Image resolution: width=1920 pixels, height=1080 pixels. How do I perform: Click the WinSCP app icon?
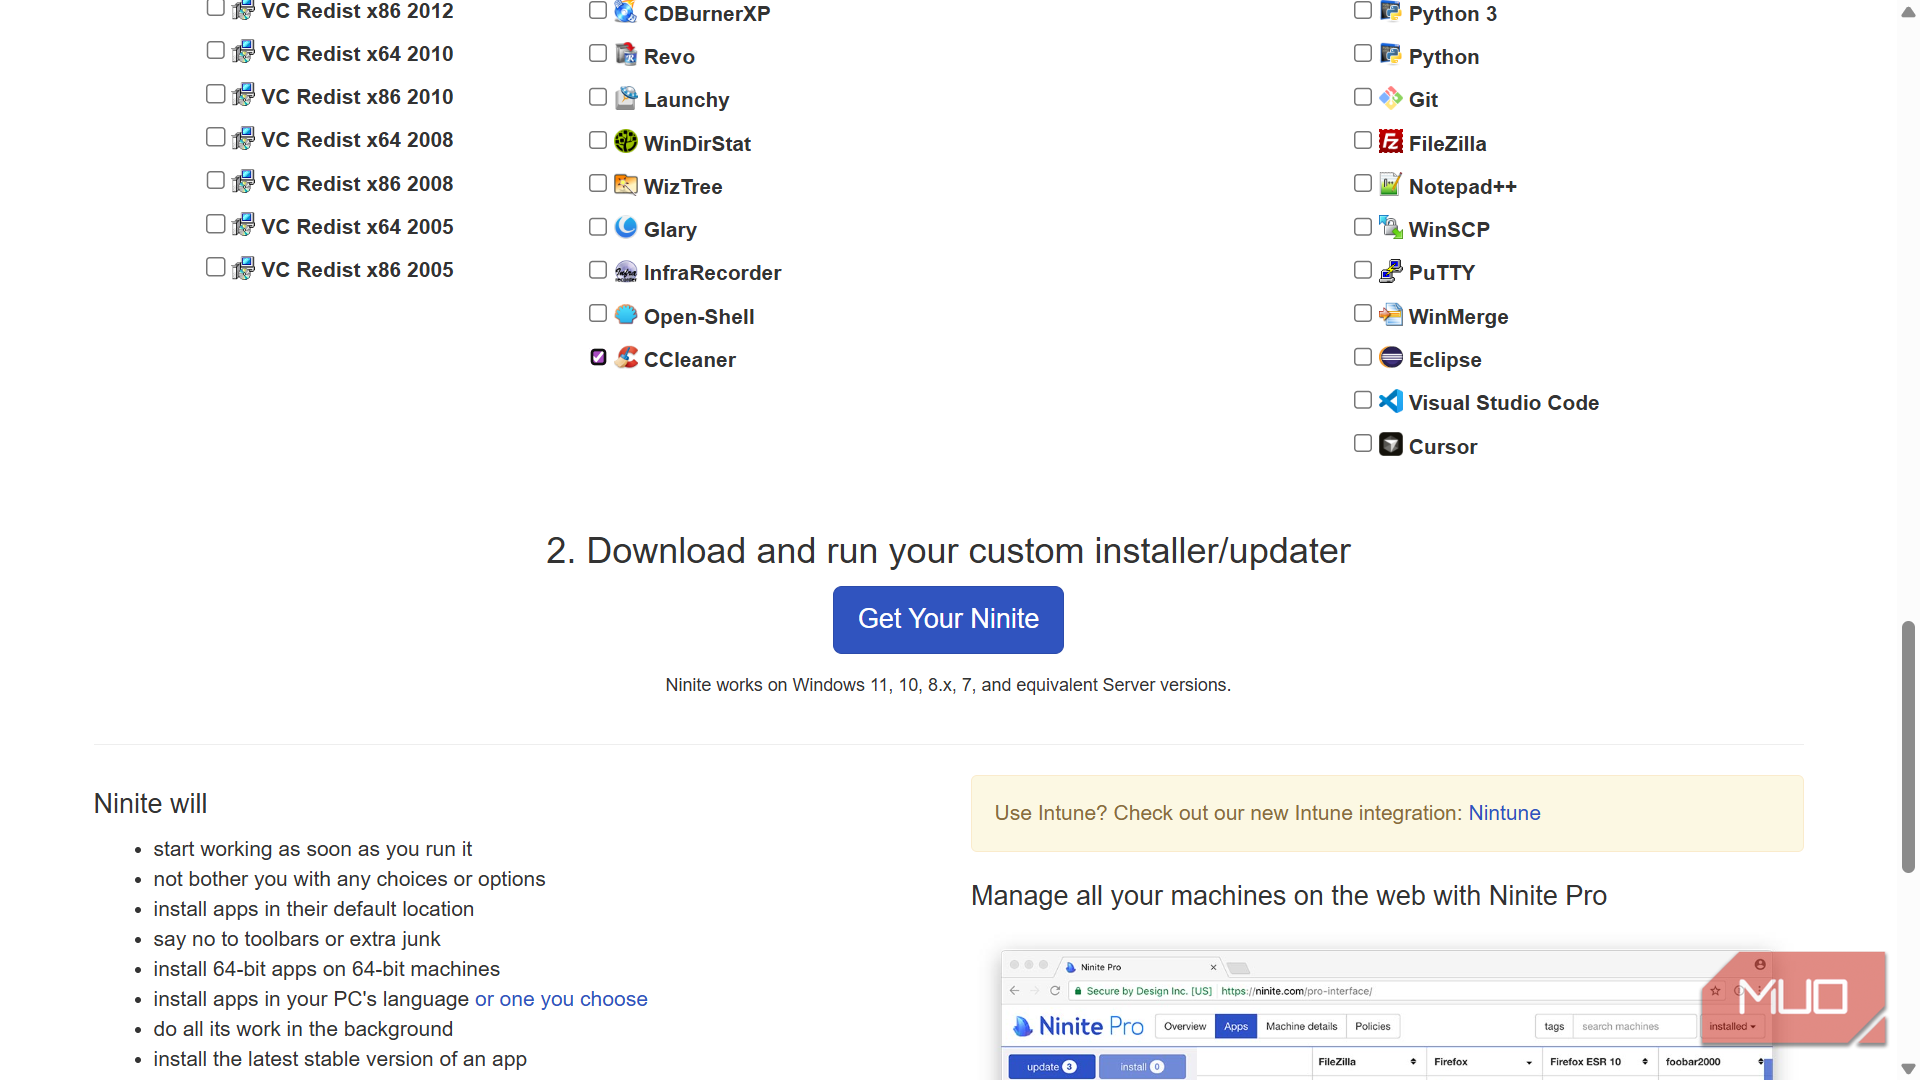(x=1391, y=227)
